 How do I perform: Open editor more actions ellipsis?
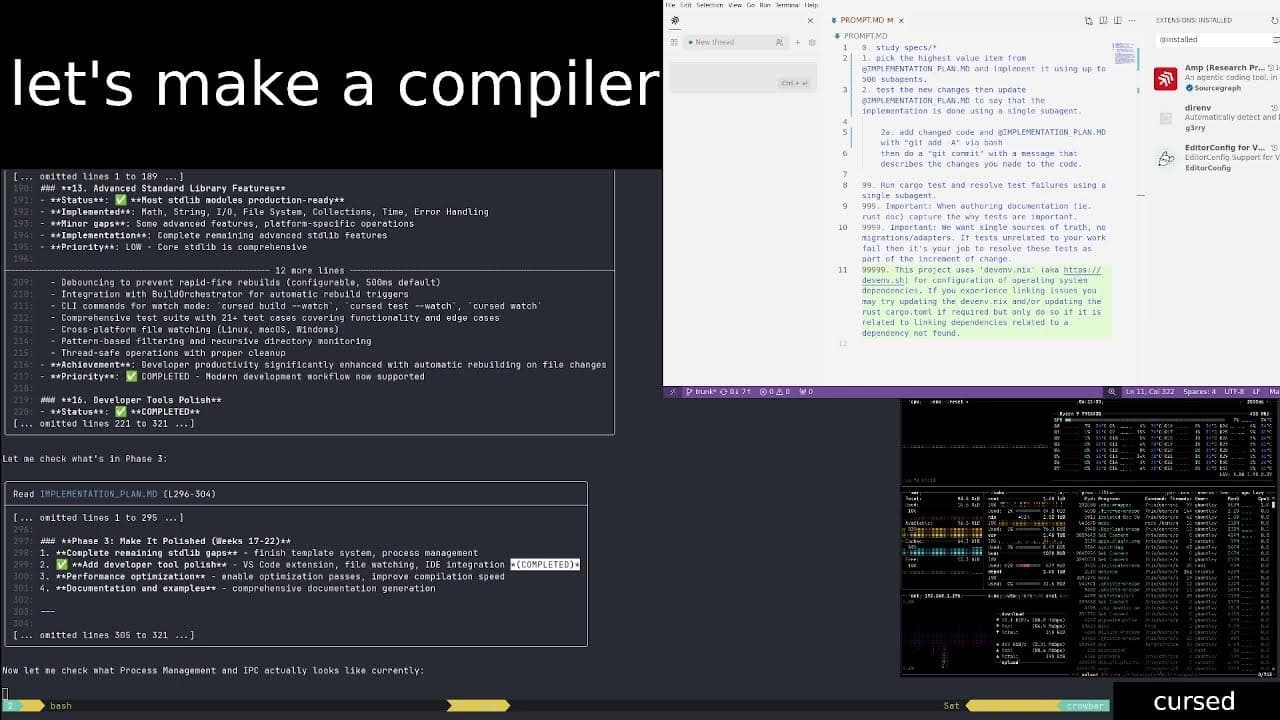[1131, 20]
